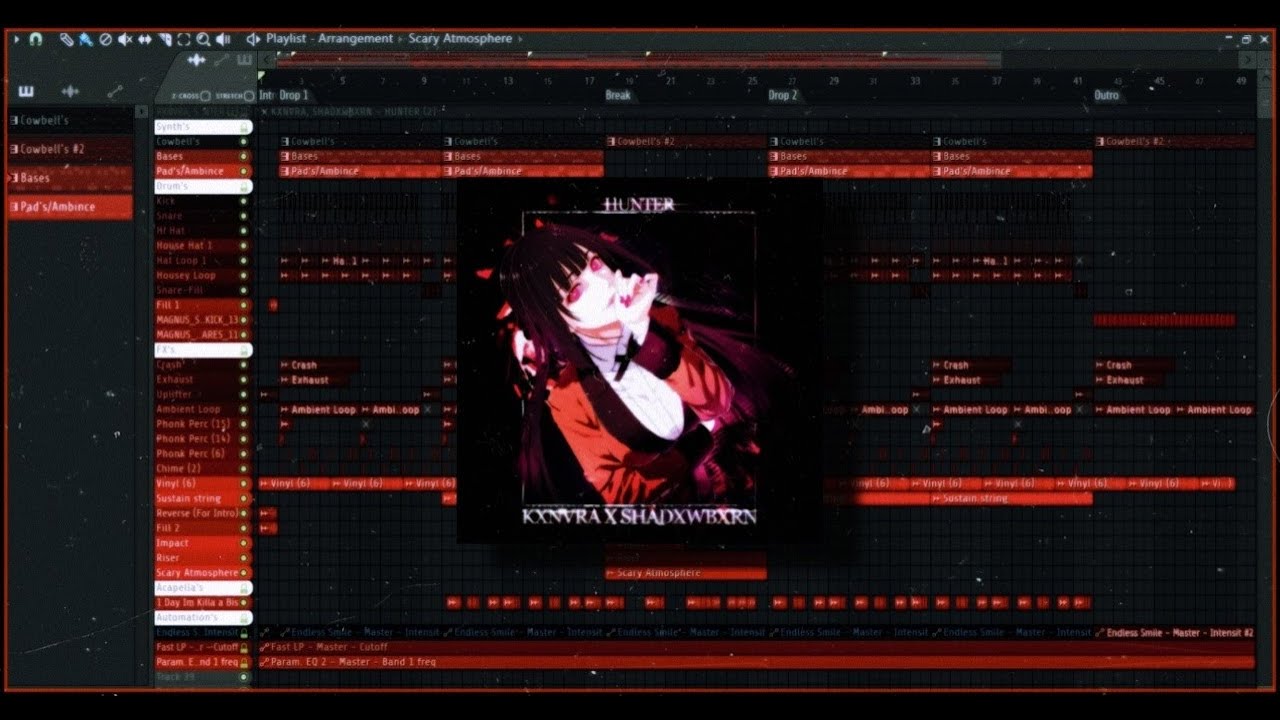Select the Delete tool

[105, 39]
